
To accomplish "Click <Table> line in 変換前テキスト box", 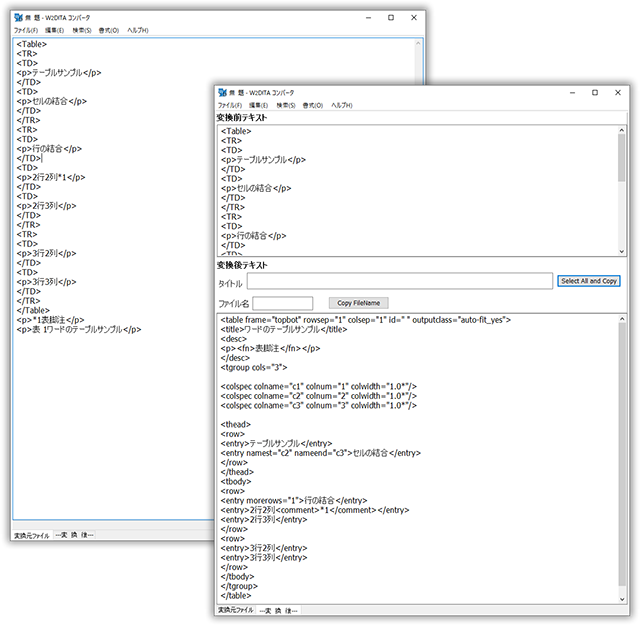I will click(x=236, y=131).
